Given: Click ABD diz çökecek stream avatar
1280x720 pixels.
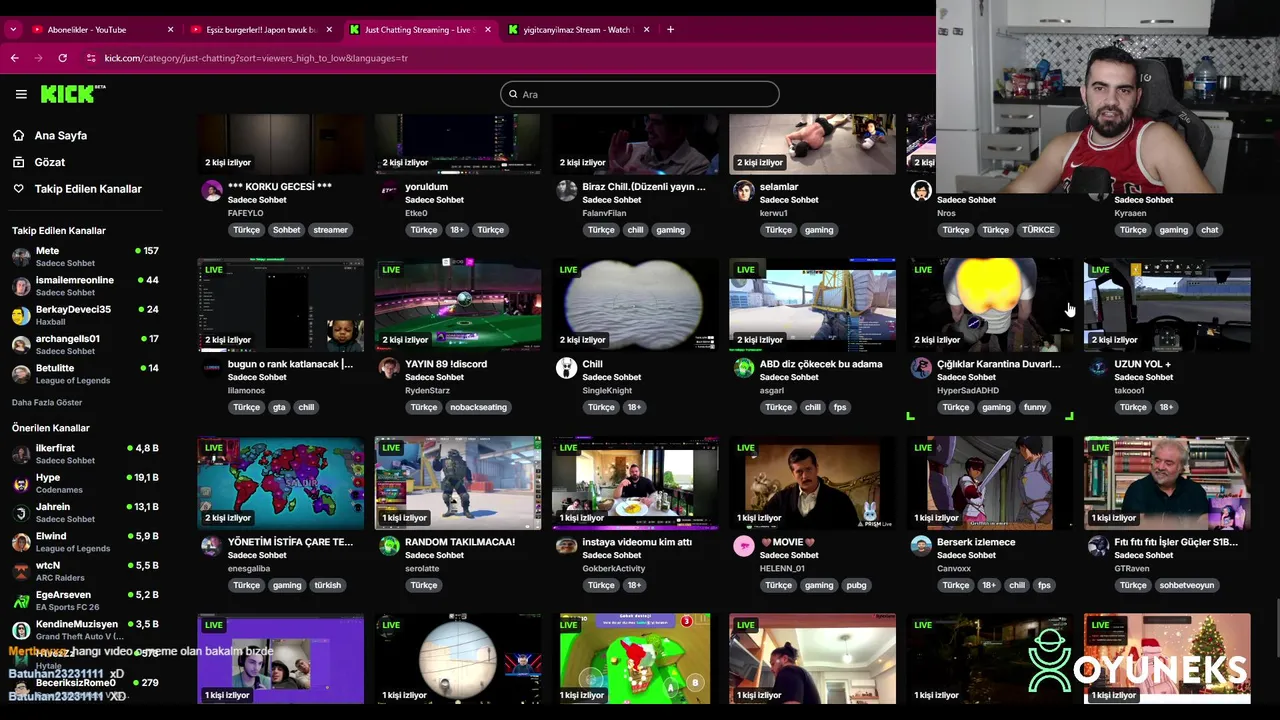Looking at the screenshot, I should click(x=743, y=368).
